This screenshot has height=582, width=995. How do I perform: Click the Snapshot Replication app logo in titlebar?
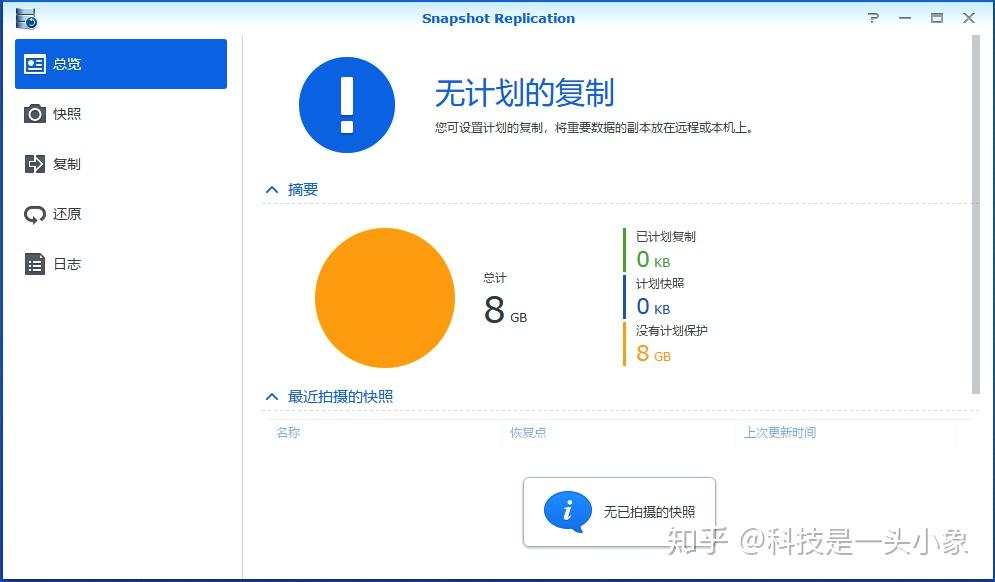(25, 17)
